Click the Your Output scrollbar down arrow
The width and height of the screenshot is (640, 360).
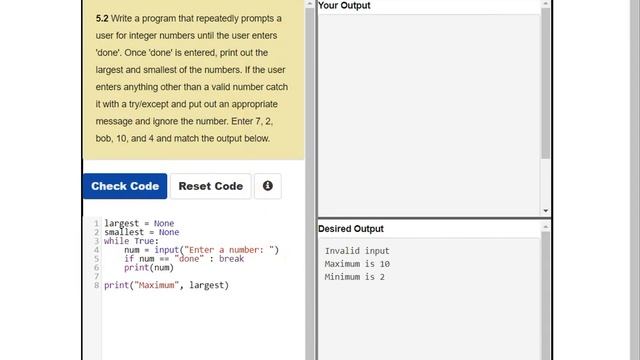pos(546,211)
